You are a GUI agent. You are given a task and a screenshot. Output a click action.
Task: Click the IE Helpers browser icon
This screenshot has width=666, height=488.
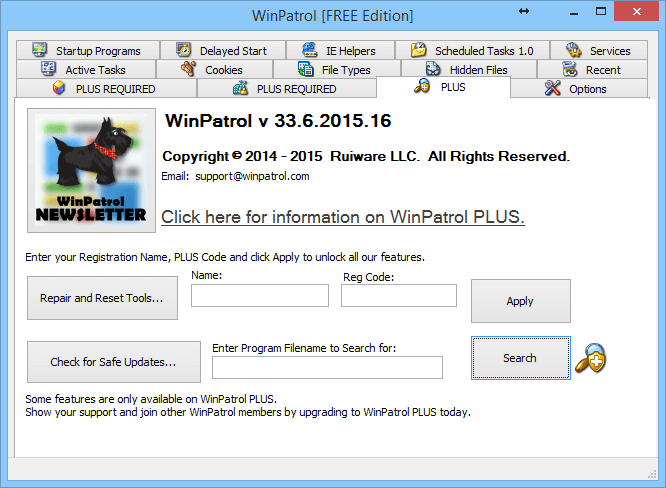(x=310, y=50)
